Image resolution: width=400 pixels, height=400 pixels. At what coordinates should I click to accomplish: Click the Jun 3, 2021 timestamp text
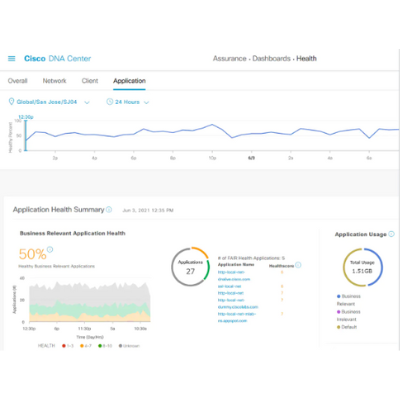[148, 210]
